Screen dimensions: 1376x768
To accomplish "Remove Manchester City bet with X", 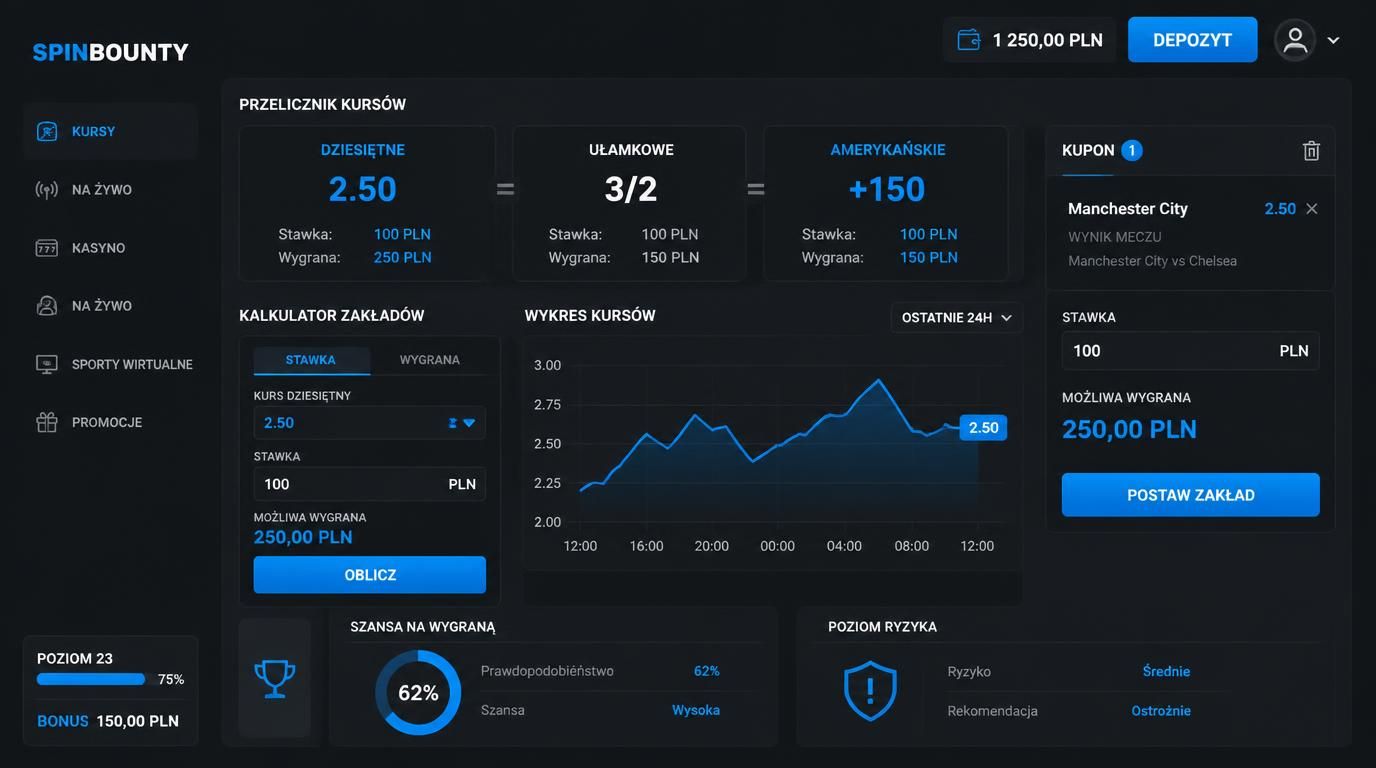I will (x=1312, y=209).
